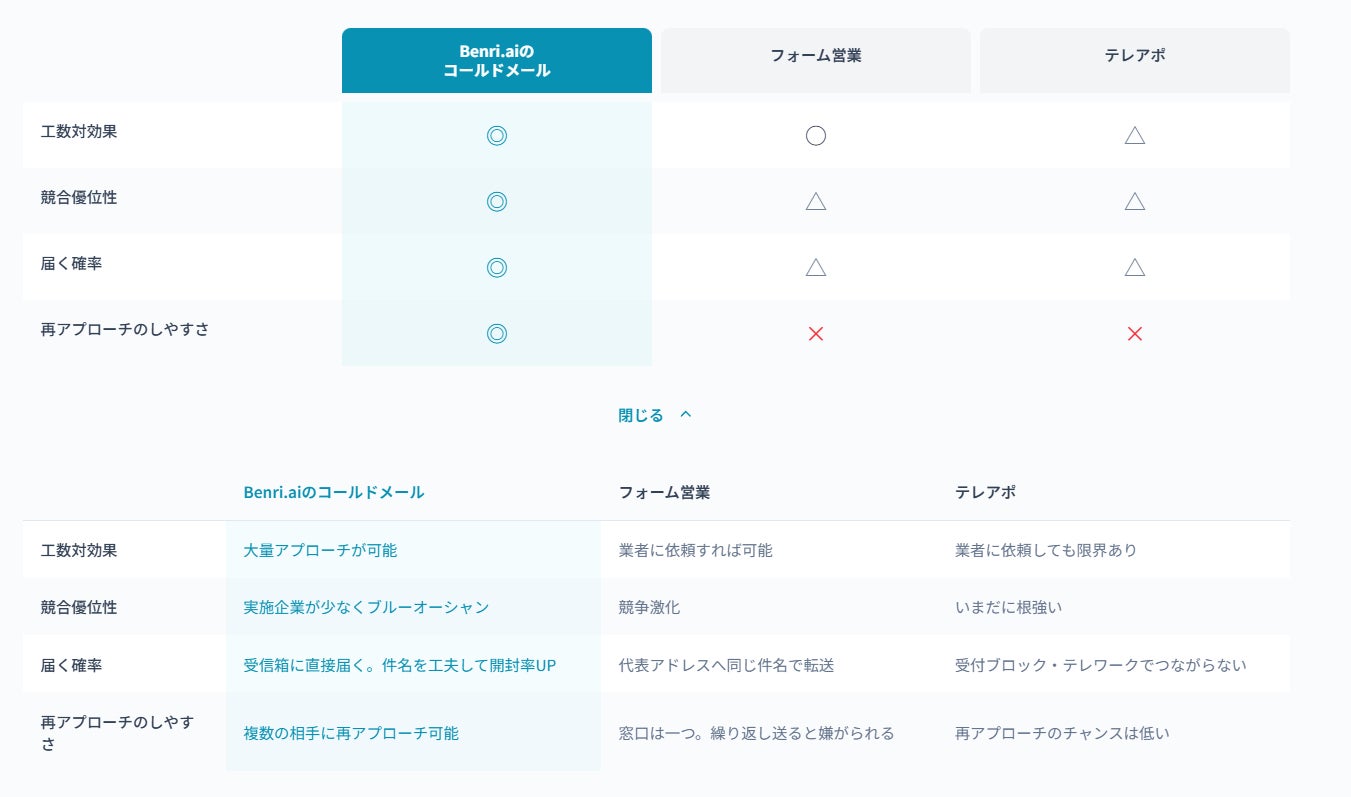This screenshot has width=1351, height=797.
Task: Select the フォーム営業 column header
Action: coord(815,56)
